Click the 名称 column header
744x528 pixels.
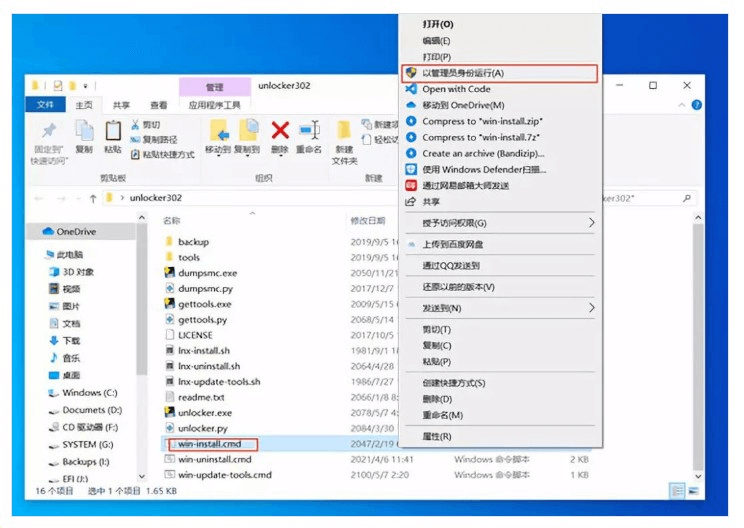172,221
